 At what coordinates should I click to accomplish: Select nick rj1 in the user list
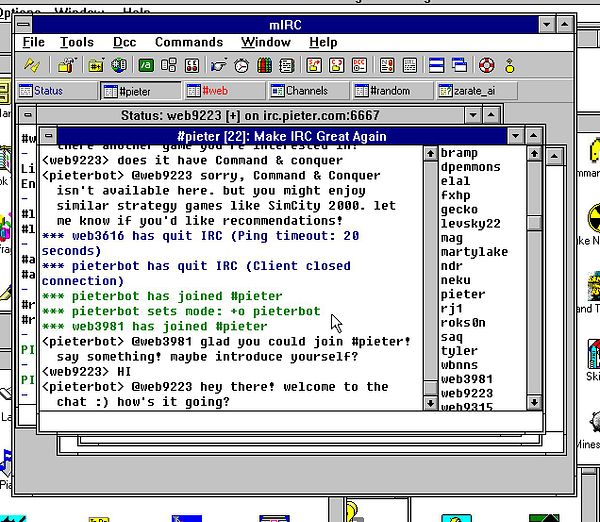[452, 309]
